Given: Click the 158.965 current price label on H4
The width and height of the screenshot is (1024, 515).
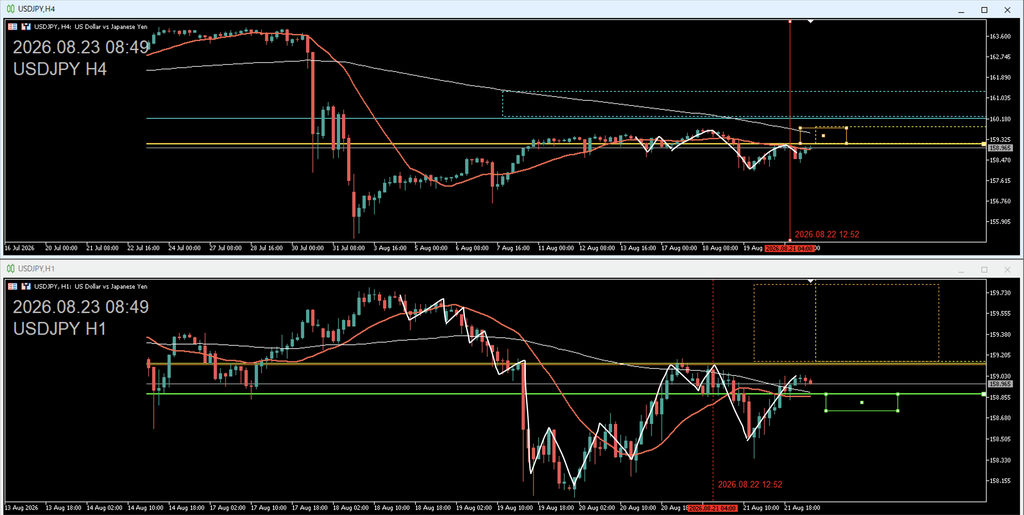Looking at the screenshot, I should (1000, 149).
